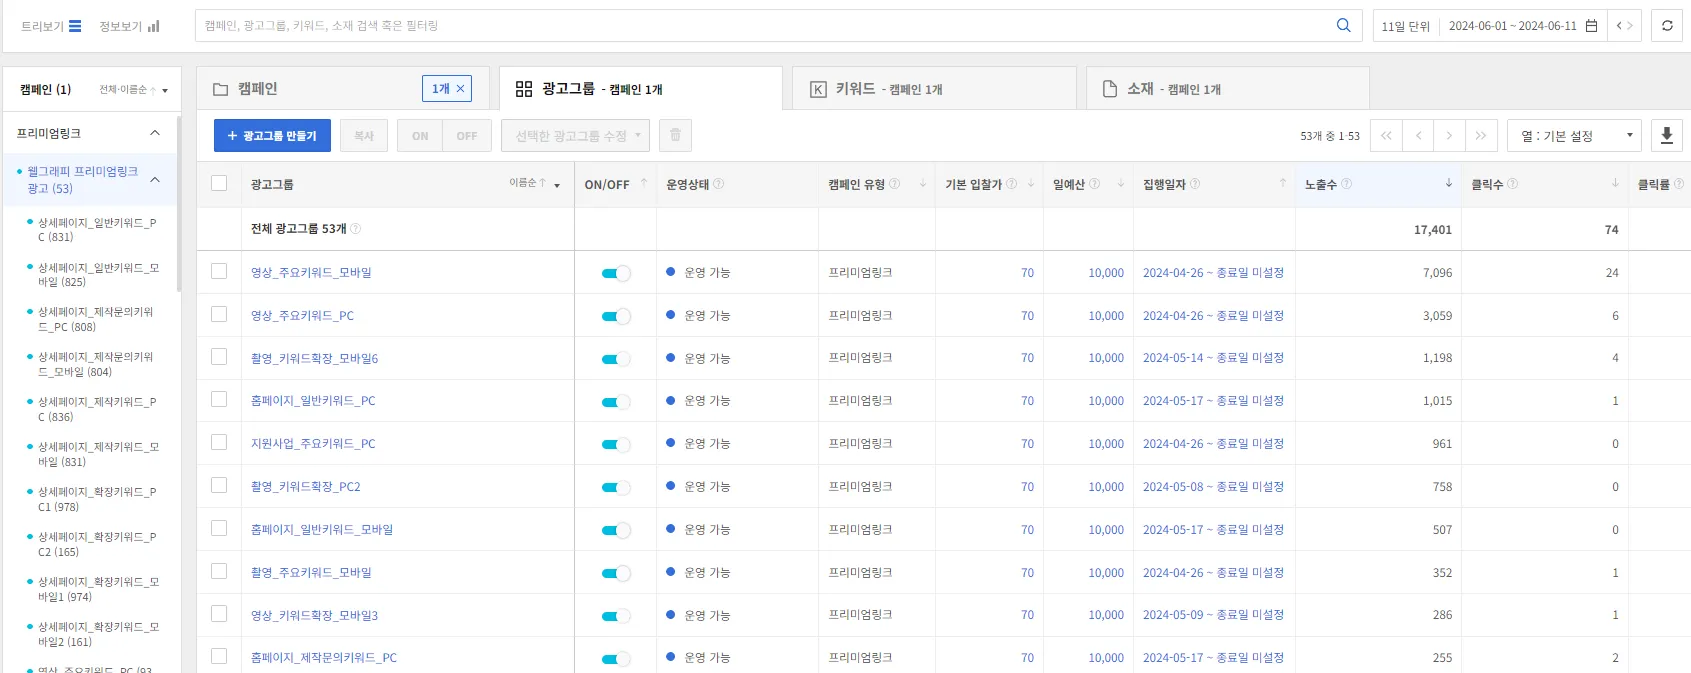Click the 광고그룹 만들기 button

[272, 136]
